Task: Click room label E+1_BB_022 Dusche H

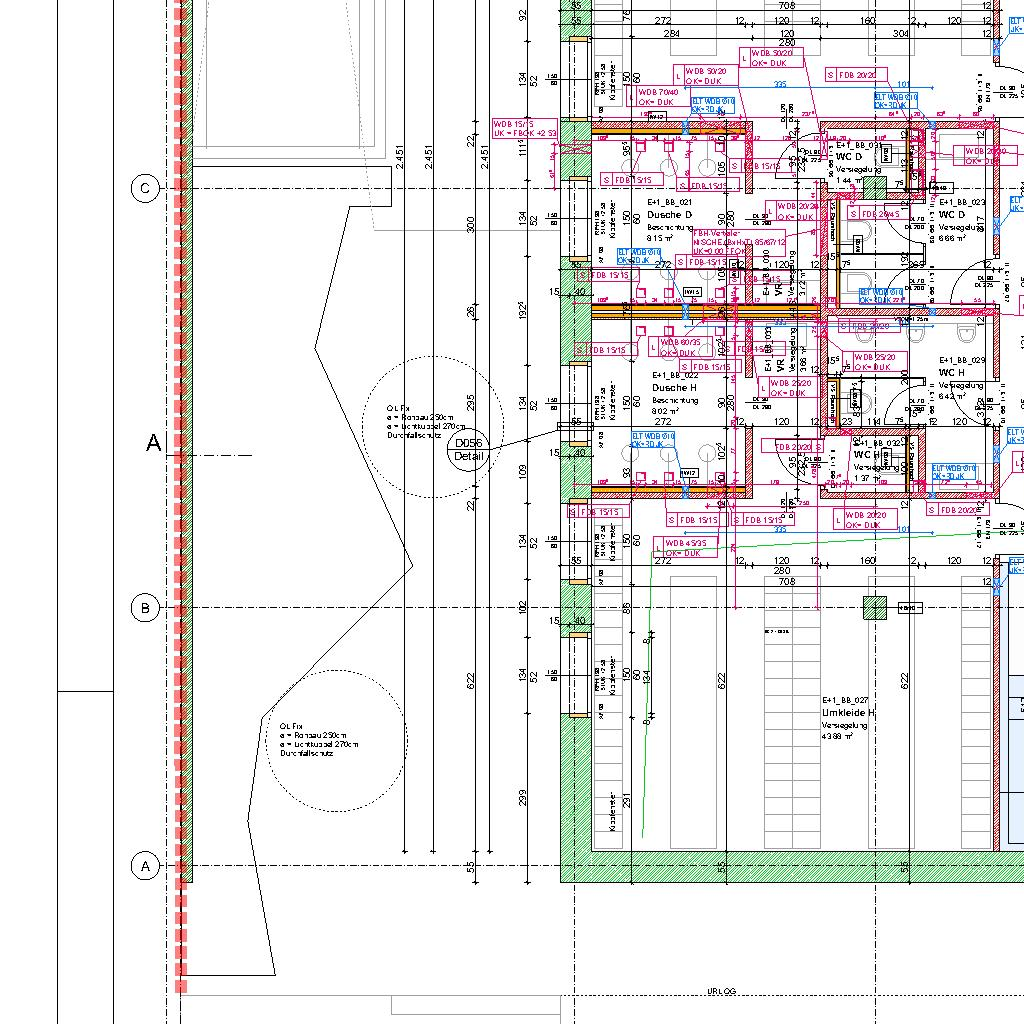Action: 675,381
